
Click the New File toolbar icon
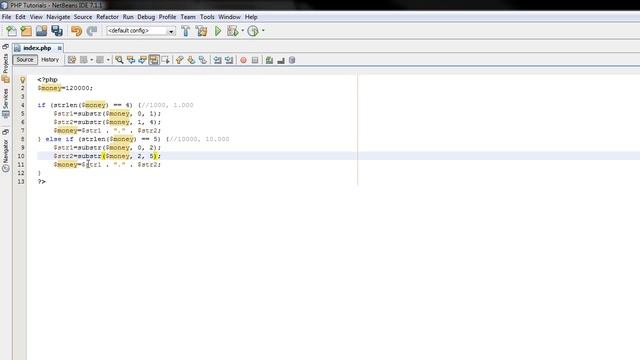[x=11, y=31]
